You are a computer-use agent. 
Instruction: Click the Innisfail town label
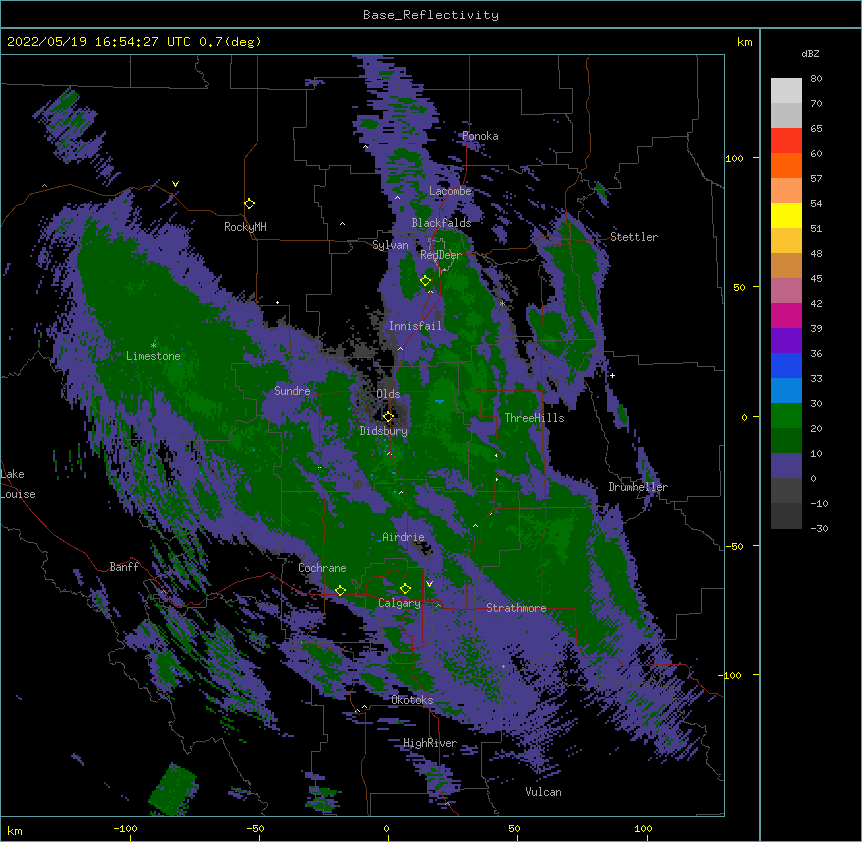[x=415, y=326]
